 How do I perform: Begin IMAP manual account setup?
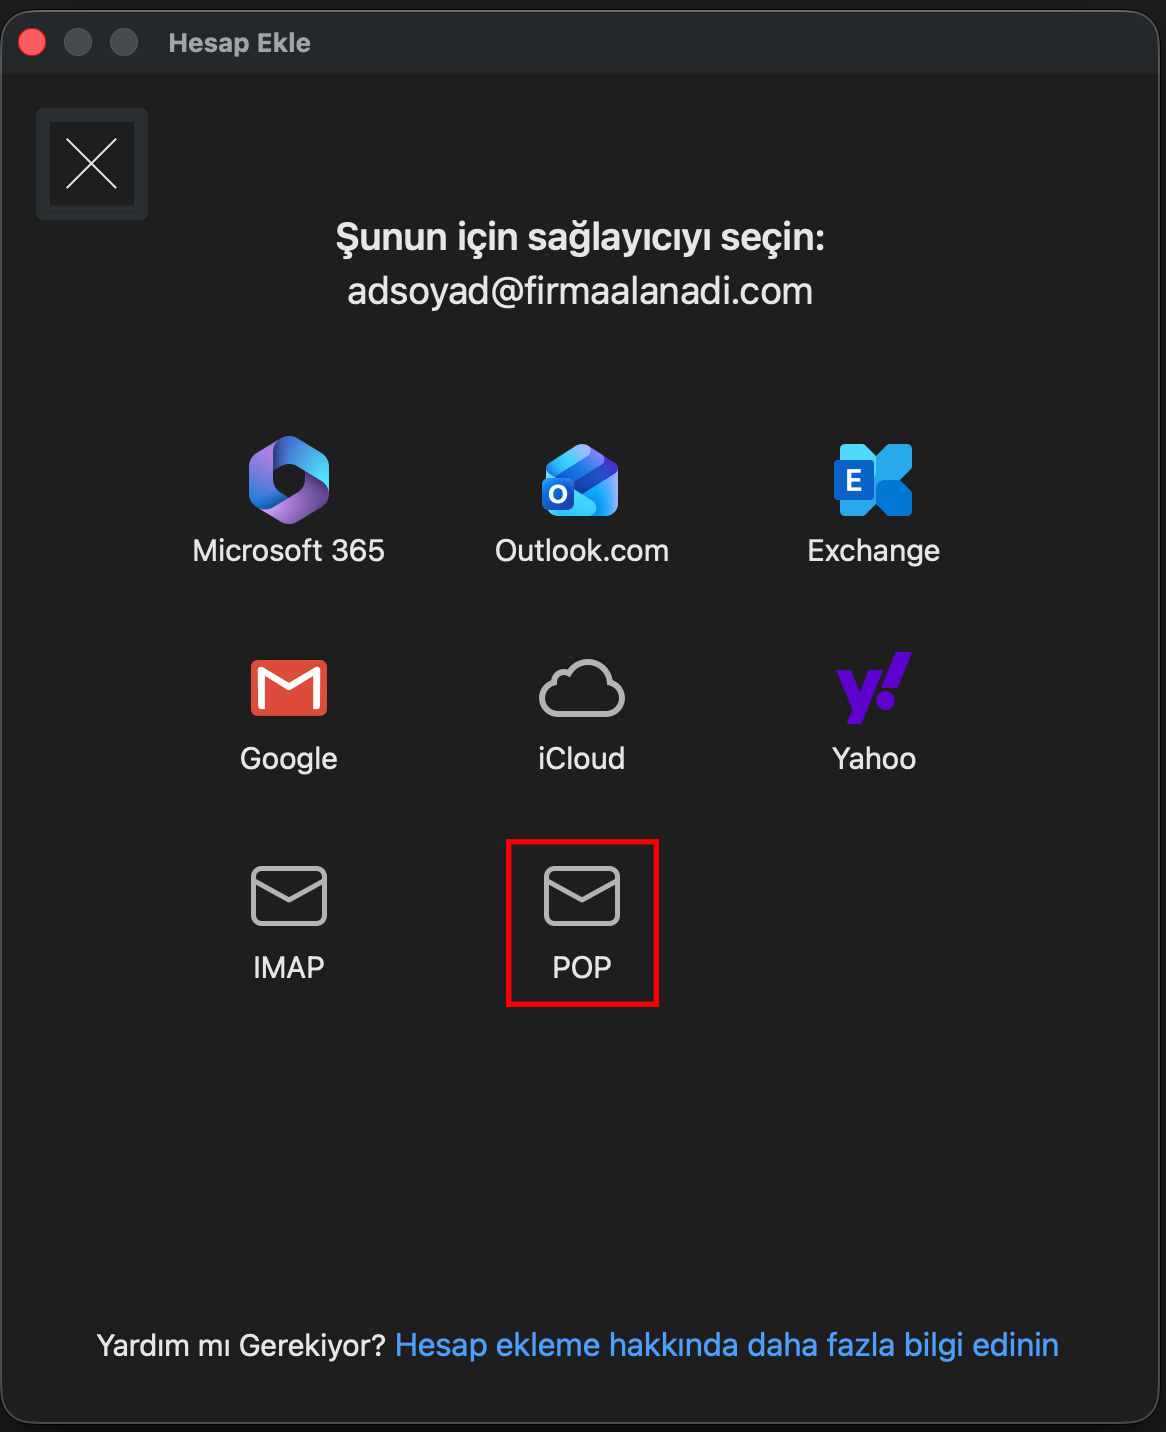(288, 920)
